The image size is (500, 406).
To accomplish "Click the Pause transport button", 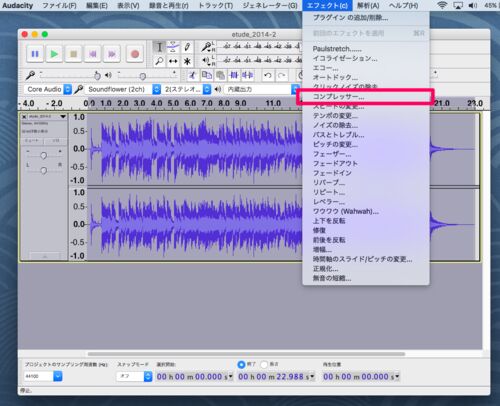I will [x=35, y=54].
